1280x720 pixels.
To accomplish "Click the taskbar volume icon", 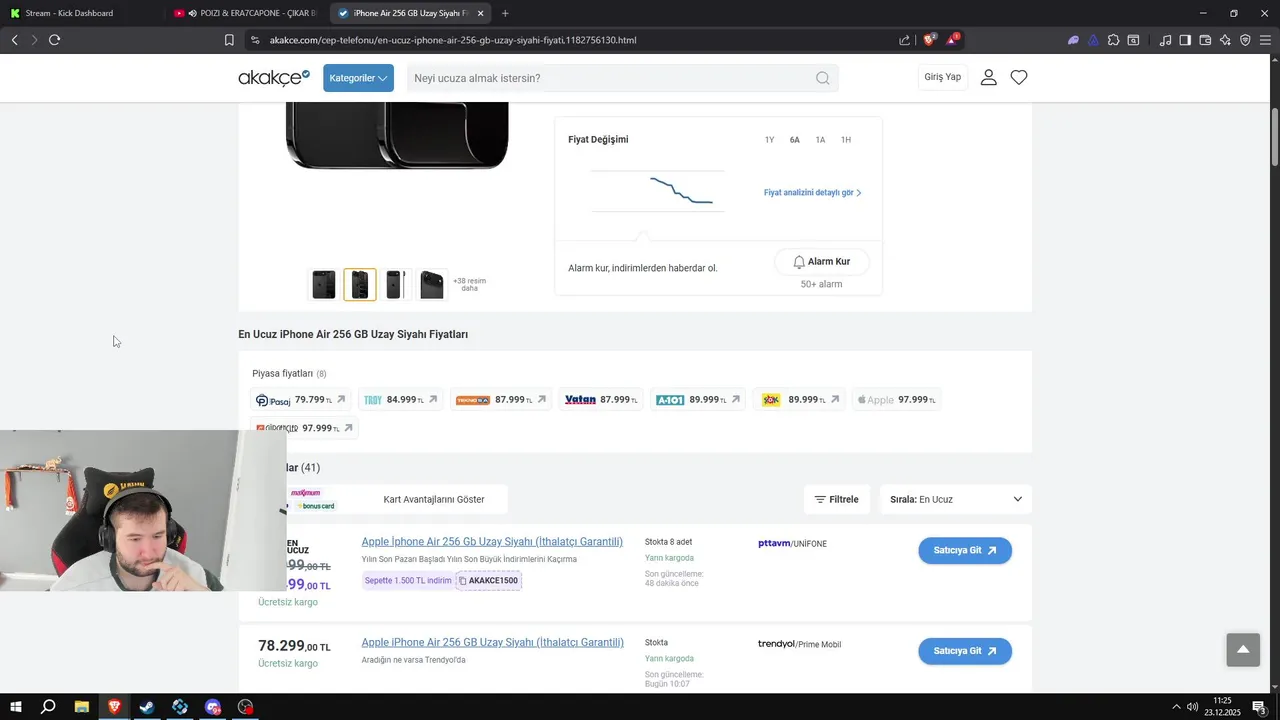I will tap(1192, 707).
